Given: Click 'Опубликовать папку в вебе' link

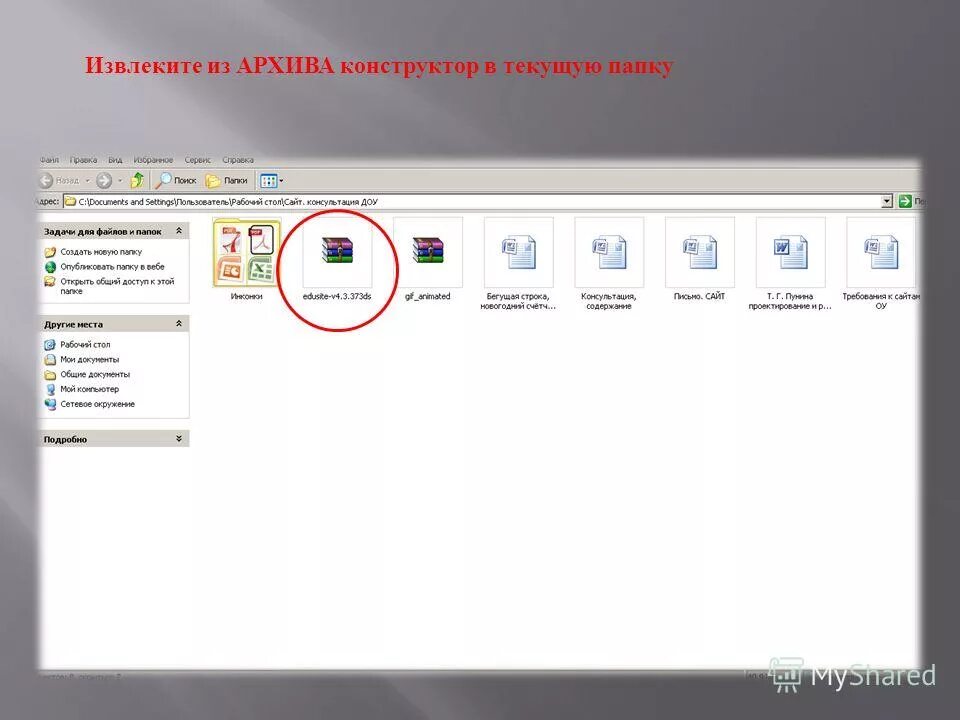Looking at the screenshot, I should [x=112, y=266].
